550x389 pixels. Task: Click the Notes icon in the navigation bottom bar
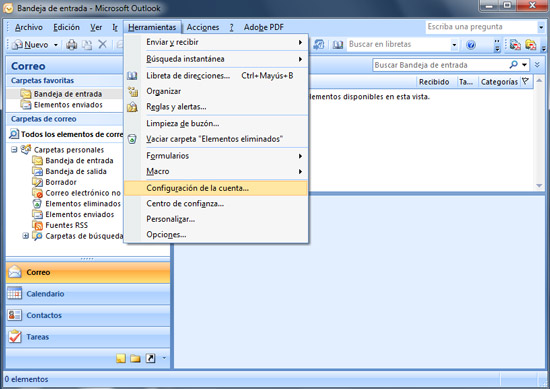121,358
